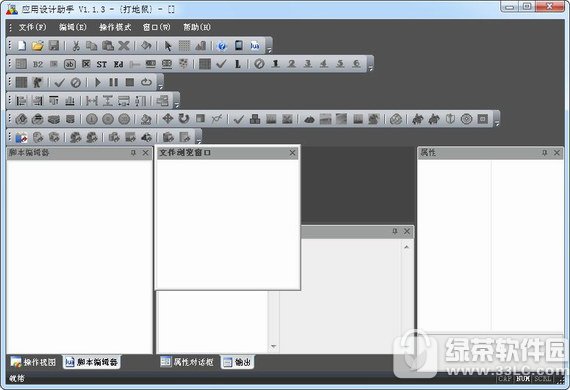Click the four-arrow move icon
Image resolution: width=570 pixels, height=390 pixels.
tap(168, 118)
